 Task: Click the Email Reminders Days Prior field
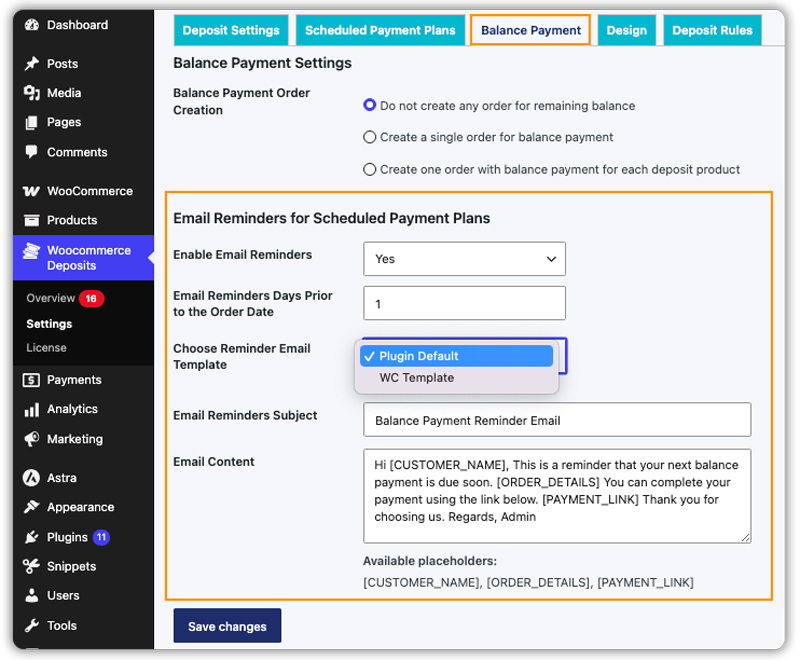pyautogui.click(x=464, y=303)
